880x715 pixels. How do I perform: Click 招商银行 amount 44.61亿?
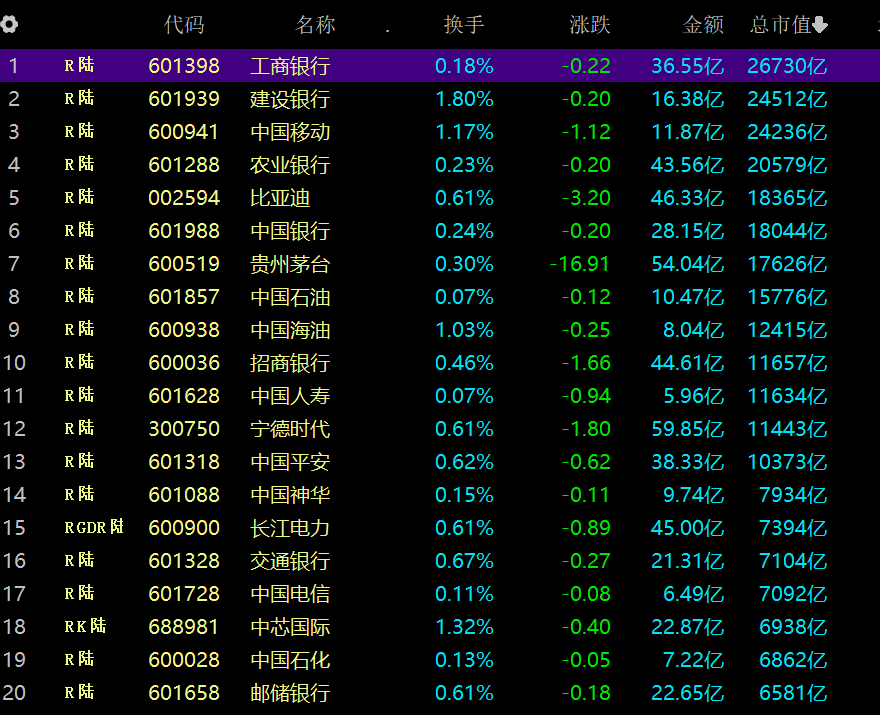point(688,363)
